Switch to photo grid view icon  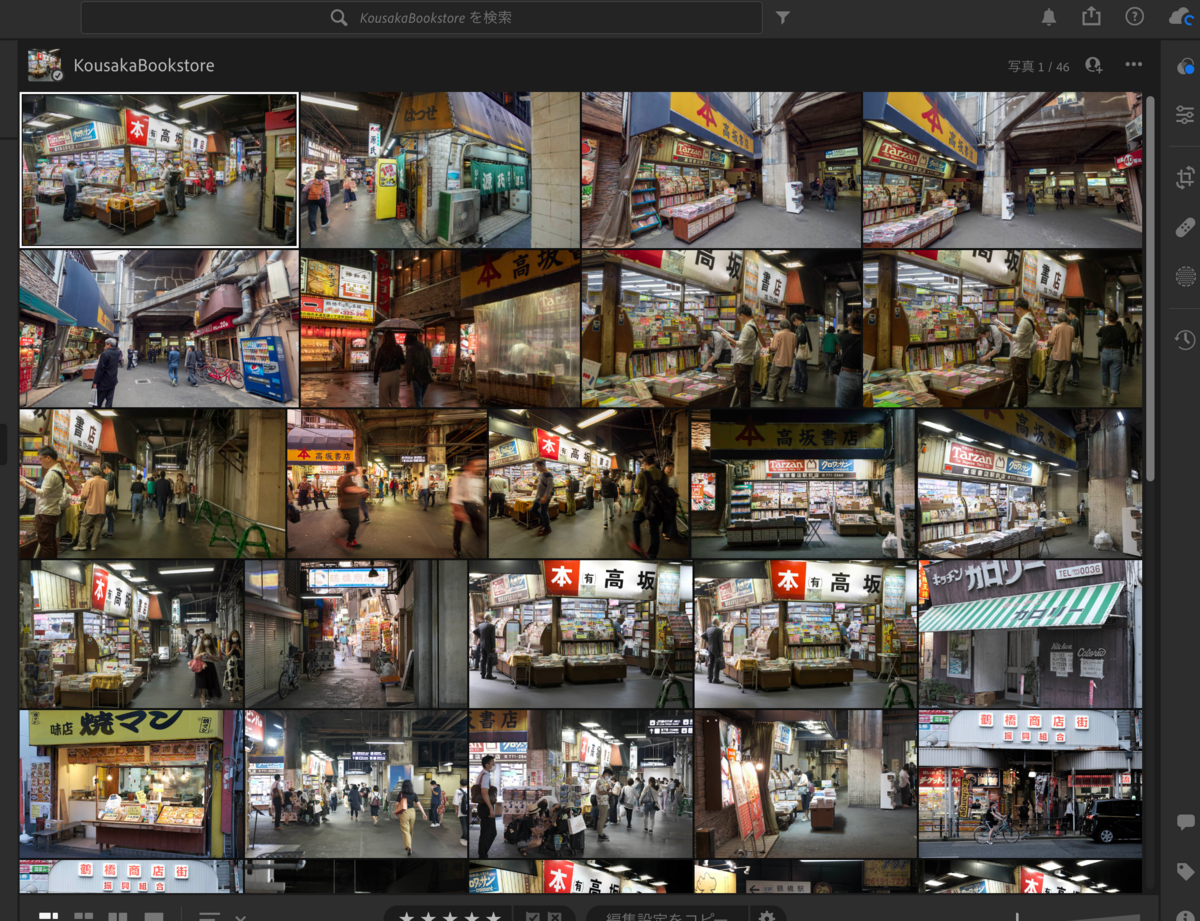pos(48,916)
